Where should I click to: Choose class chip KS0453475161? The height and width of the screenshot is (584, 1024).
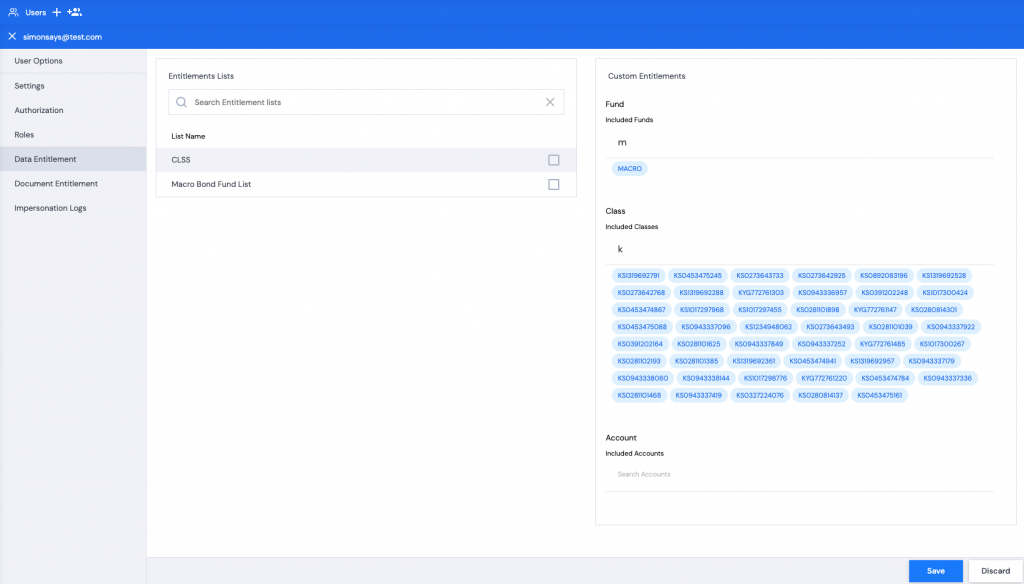pos(880,395)
